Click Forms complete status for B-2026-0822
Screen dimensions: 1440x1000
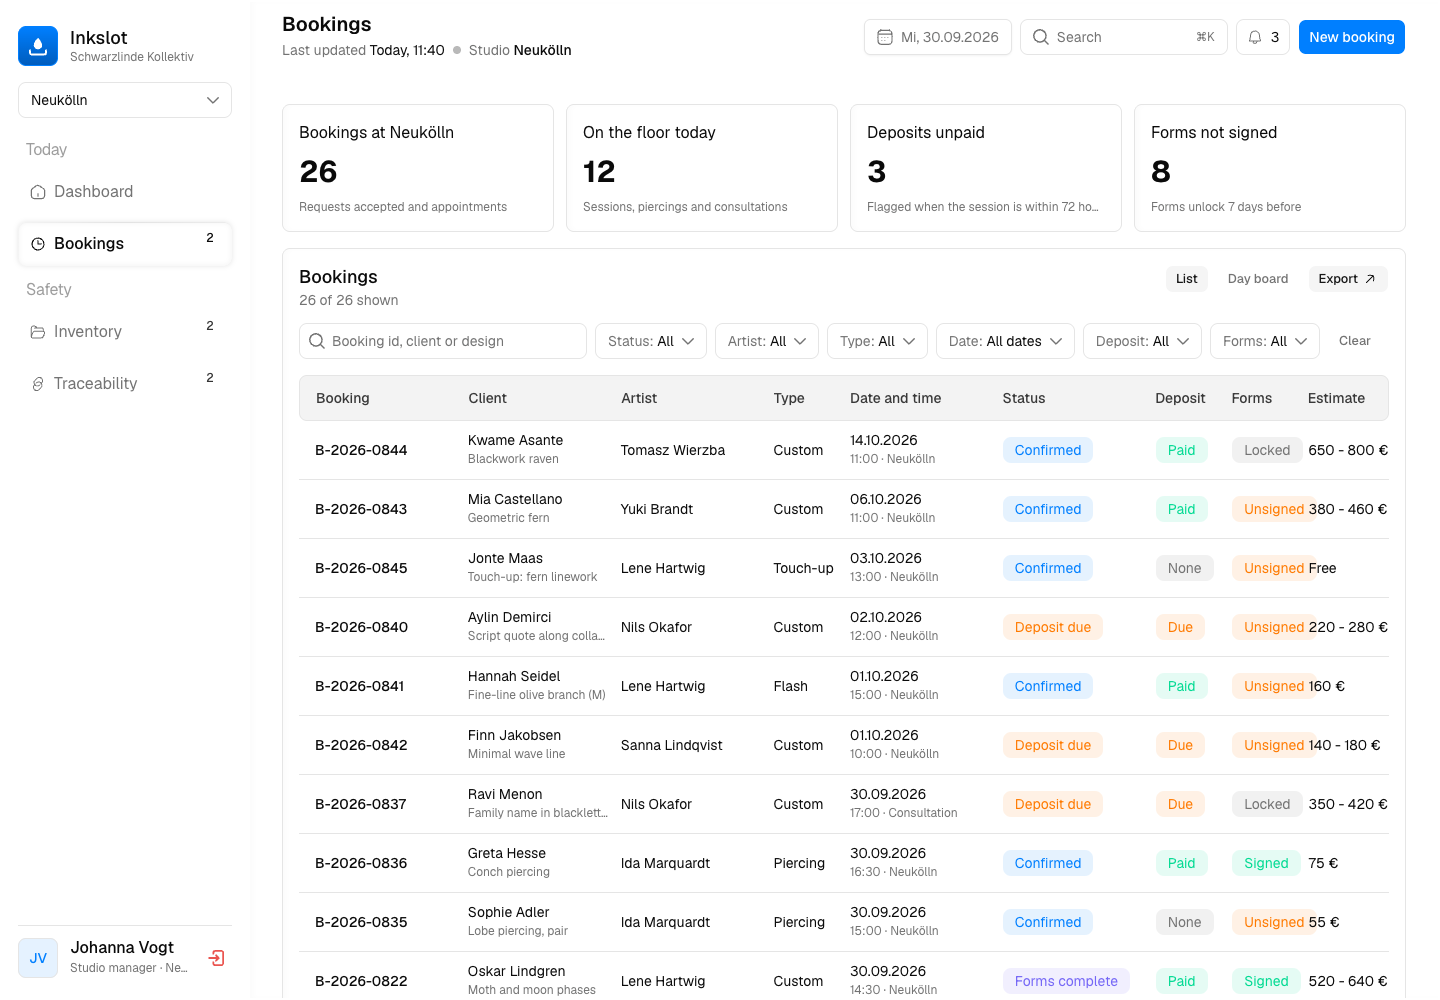(x=1066, y=981)
